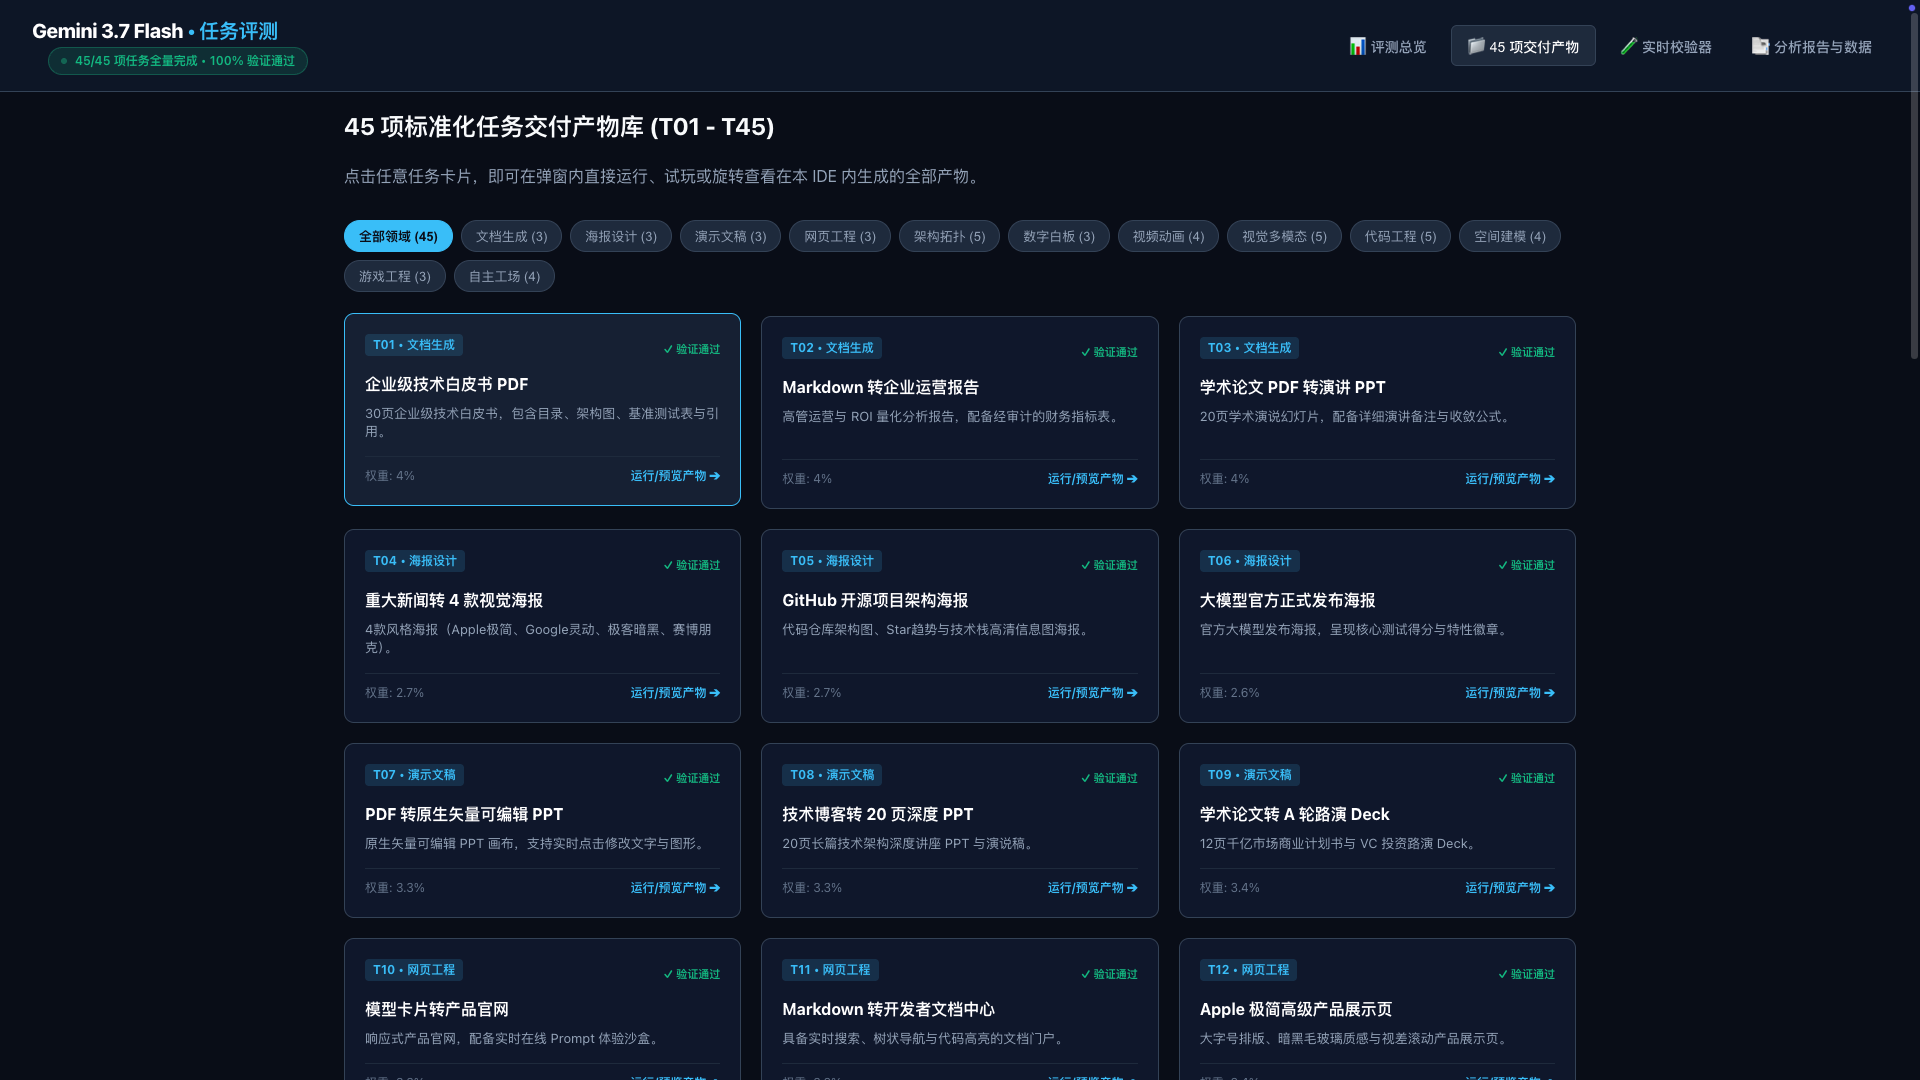1920x1080 pixels.
Task: Click the T03 • 文档生成 tag
Action: [x=1249, y=348]
